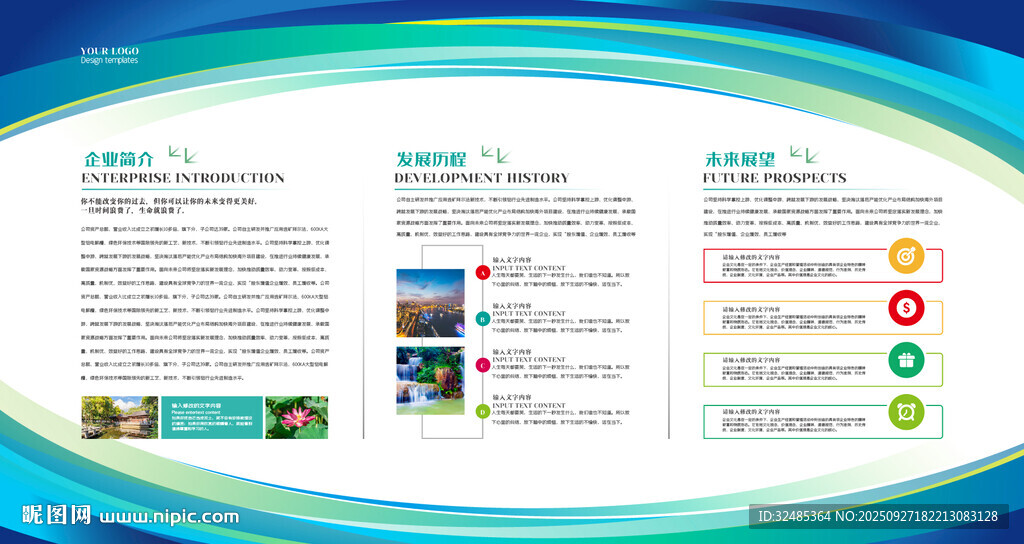Select the pink lotus flower photo
The width and height of the screenshot is (1024, 544).
(296, 417)
